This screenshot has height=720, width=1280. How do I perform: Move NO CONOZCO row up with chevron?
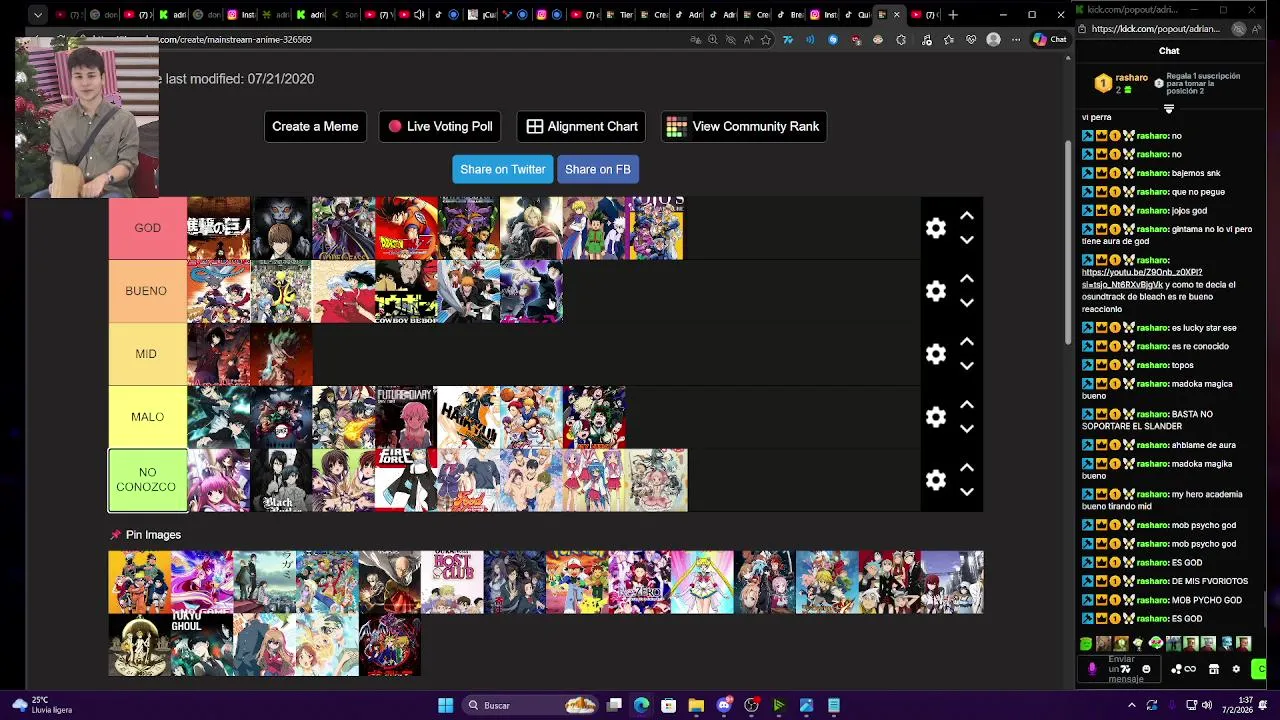point(967,468)
